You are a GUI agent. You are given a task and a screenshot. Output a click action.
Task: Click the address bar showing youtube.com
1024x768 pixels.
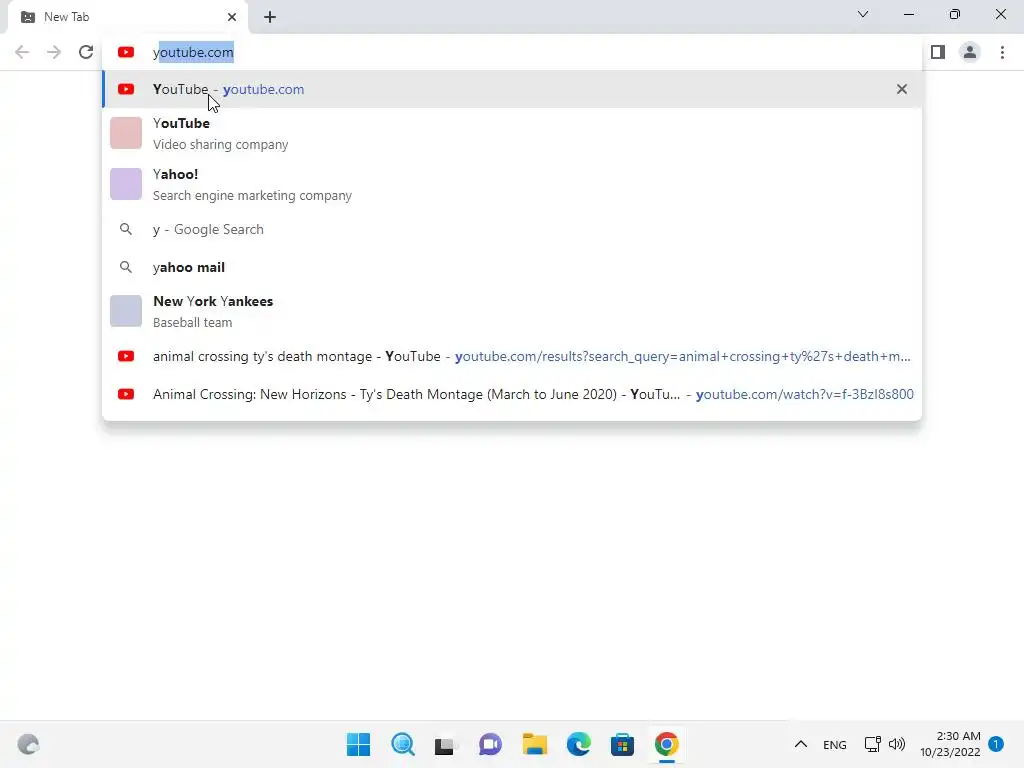pos(512,52)
